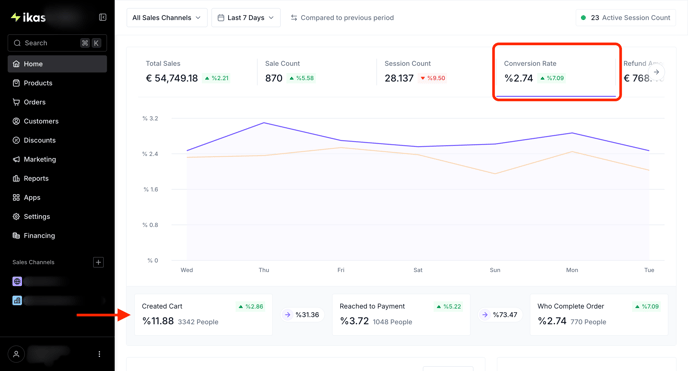Click the Marketing megaphone icon

point(16,159)
